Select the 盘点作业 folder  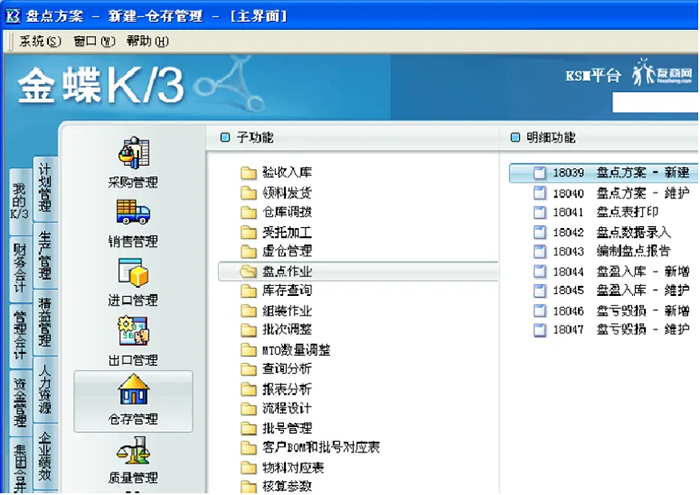[358, 271]
